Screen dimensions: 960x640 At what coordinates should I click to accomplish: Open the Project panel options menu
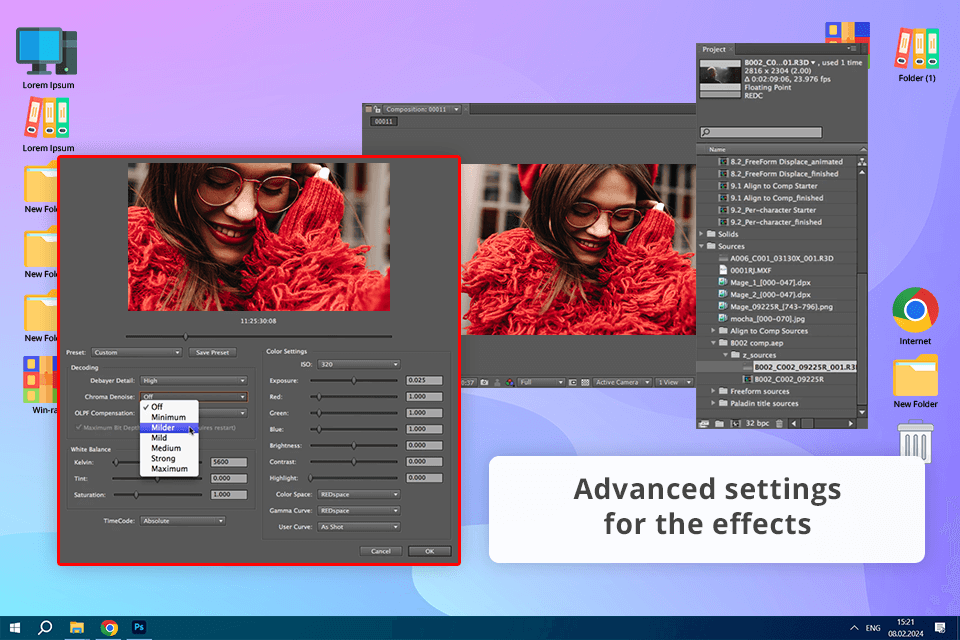click(852, 48)
